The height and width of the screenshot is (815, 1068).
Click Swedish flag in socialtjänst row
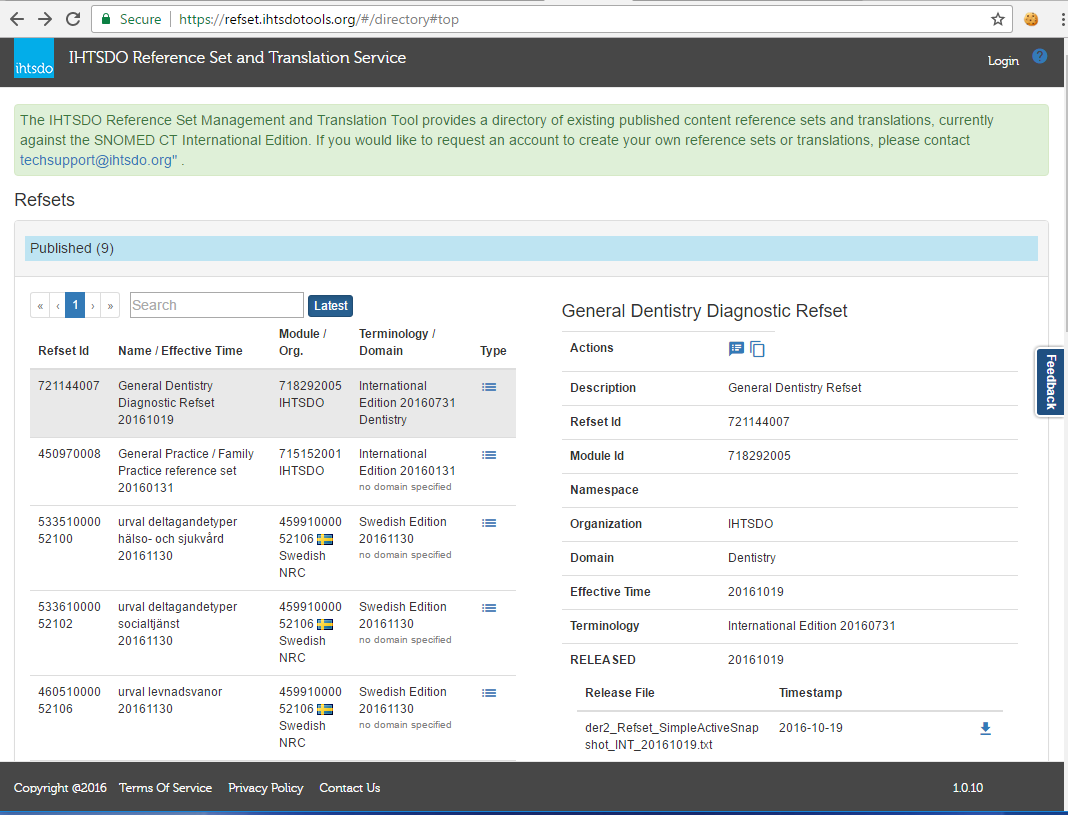[x=325, y=624]
